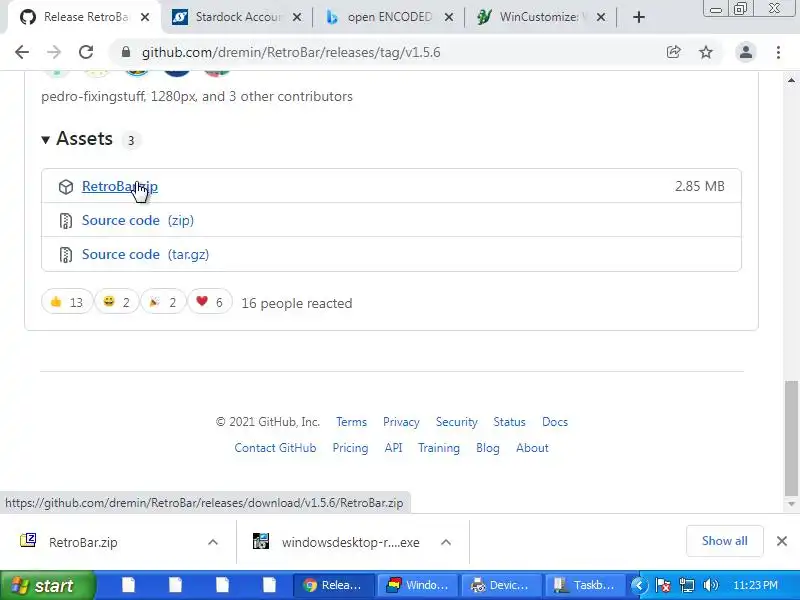
Task: Toggle the smiley reaction
Action: pos(116,302)
